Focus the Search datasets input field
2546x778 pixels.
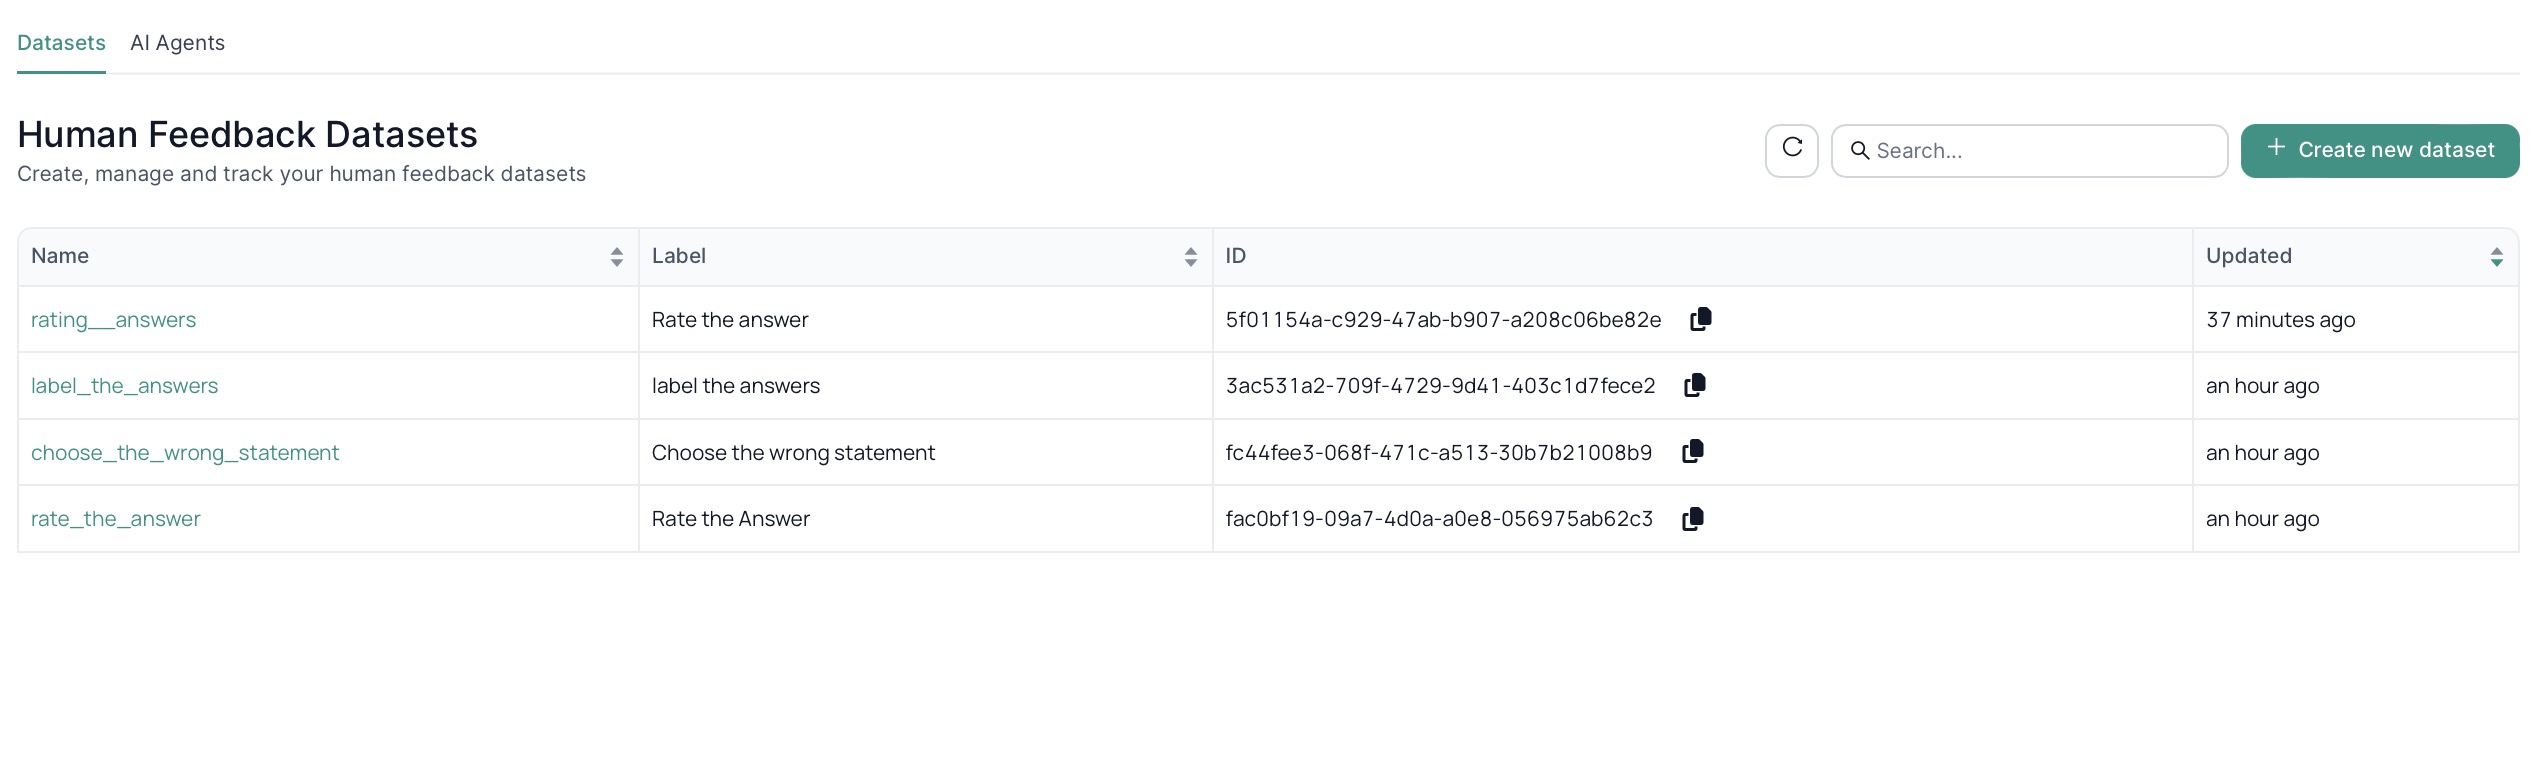pos(2040,151)
